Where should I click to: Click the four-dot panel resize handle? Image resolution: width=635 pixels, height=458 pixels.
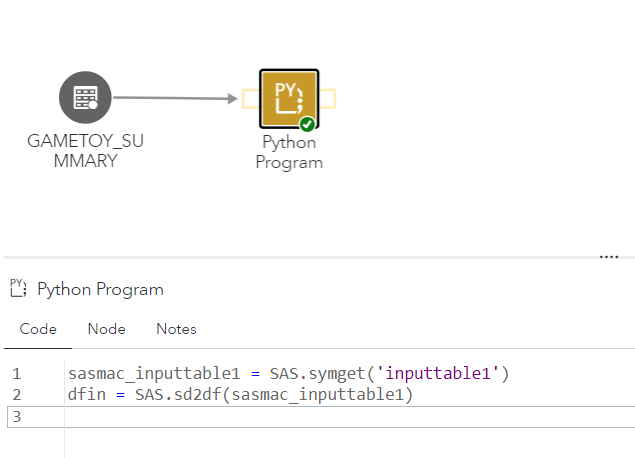608,257
